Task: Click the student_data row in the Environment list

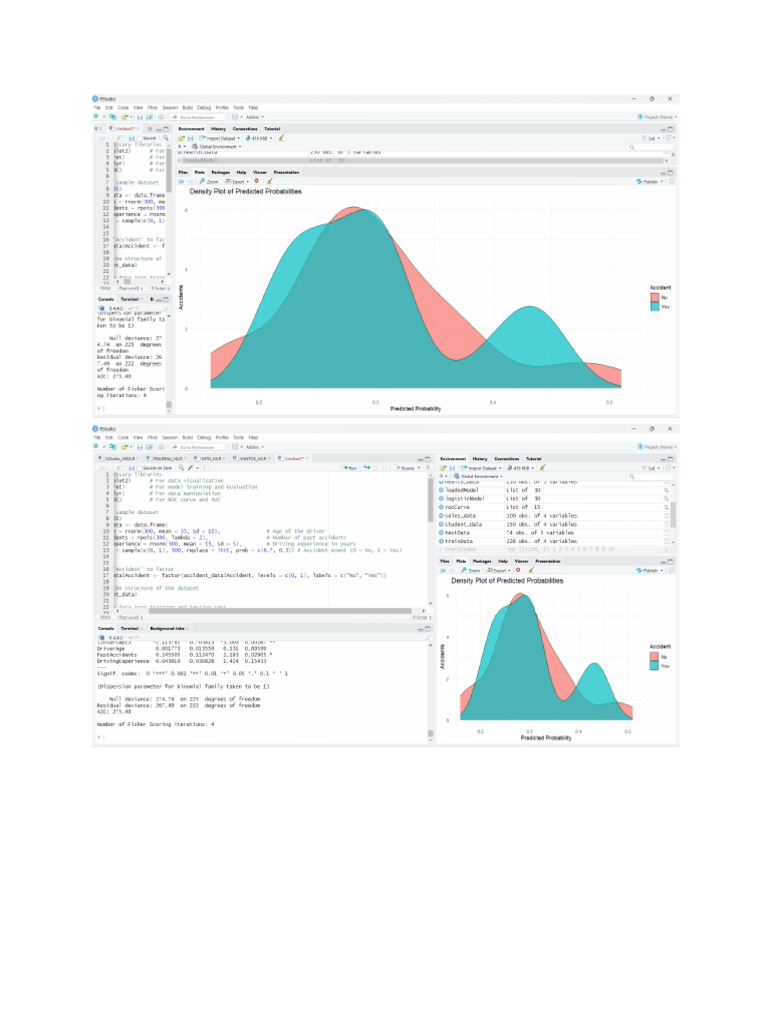Action: point(554,524)
